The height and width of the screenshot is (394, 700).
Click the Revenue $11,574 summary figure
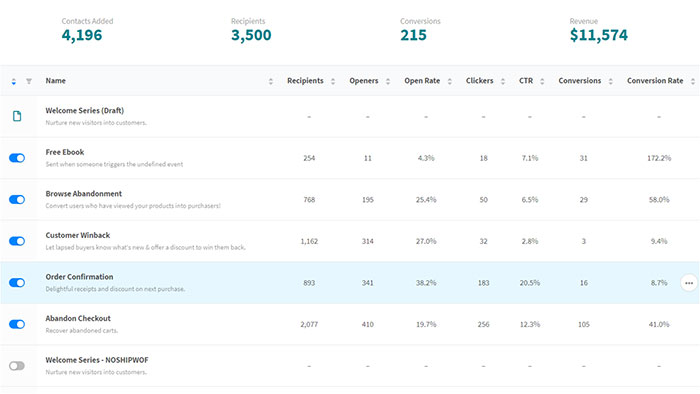click(x=599, y=35)
